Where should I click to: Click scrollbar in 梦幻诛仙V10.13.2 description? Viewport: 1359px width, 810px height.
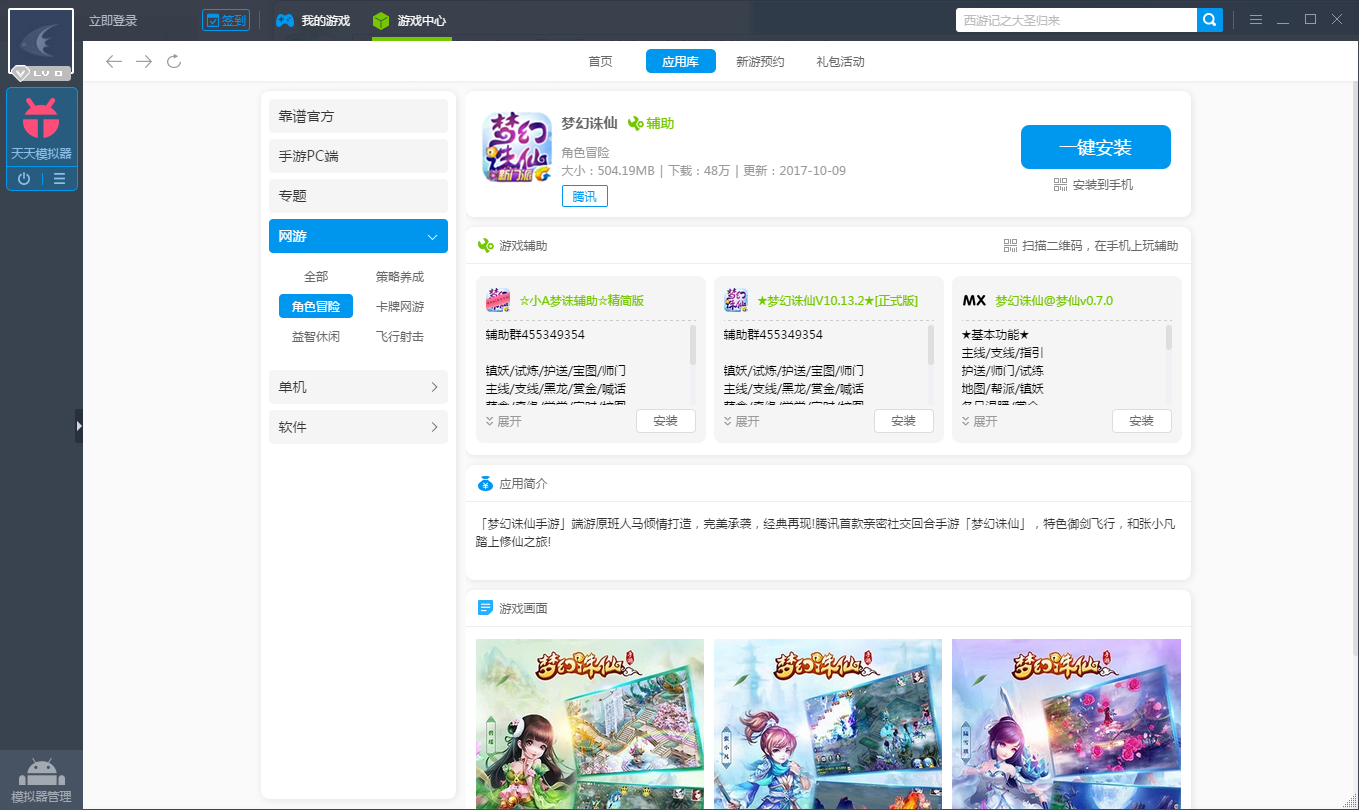(x=931, y=345)
